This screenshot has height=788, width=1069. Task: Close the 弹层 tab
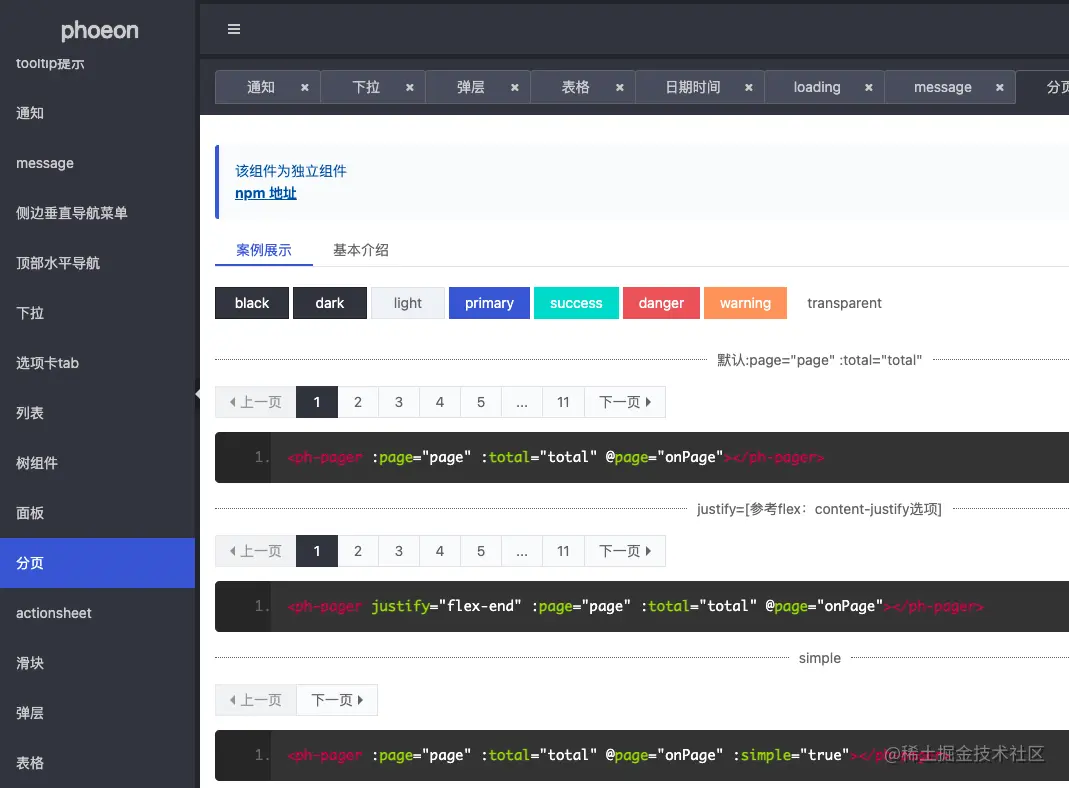(x=515, y=87)
